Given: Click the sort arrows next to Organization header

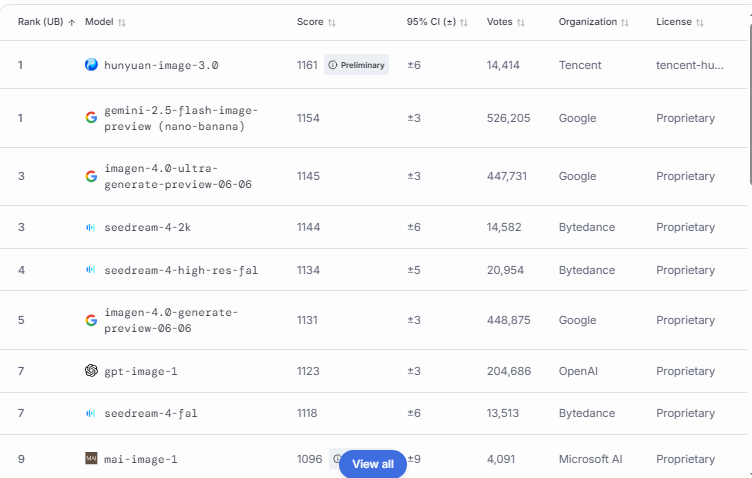Looking at the screenshot, I should [x=624, y=23].
